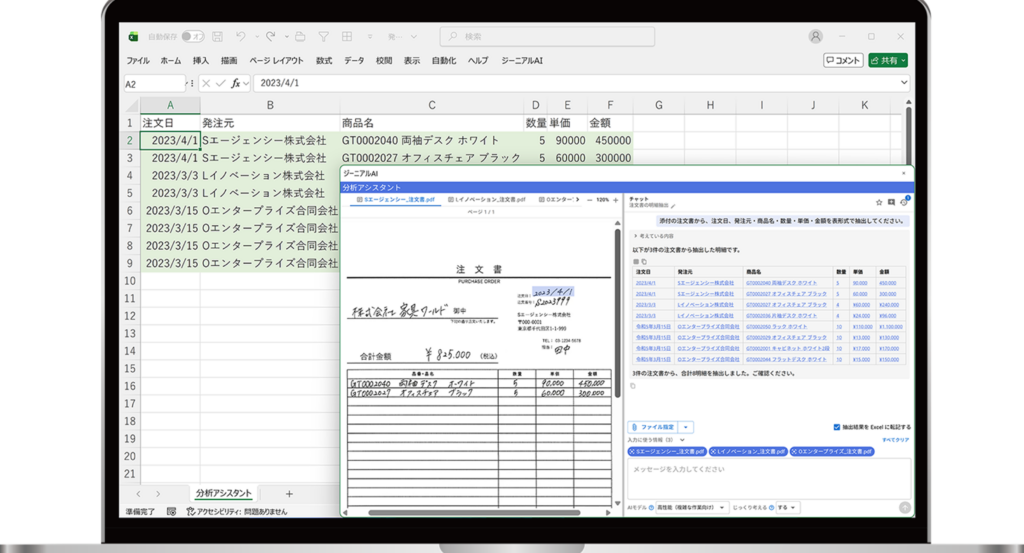Click the fx insert function icon

coord(236,84)
